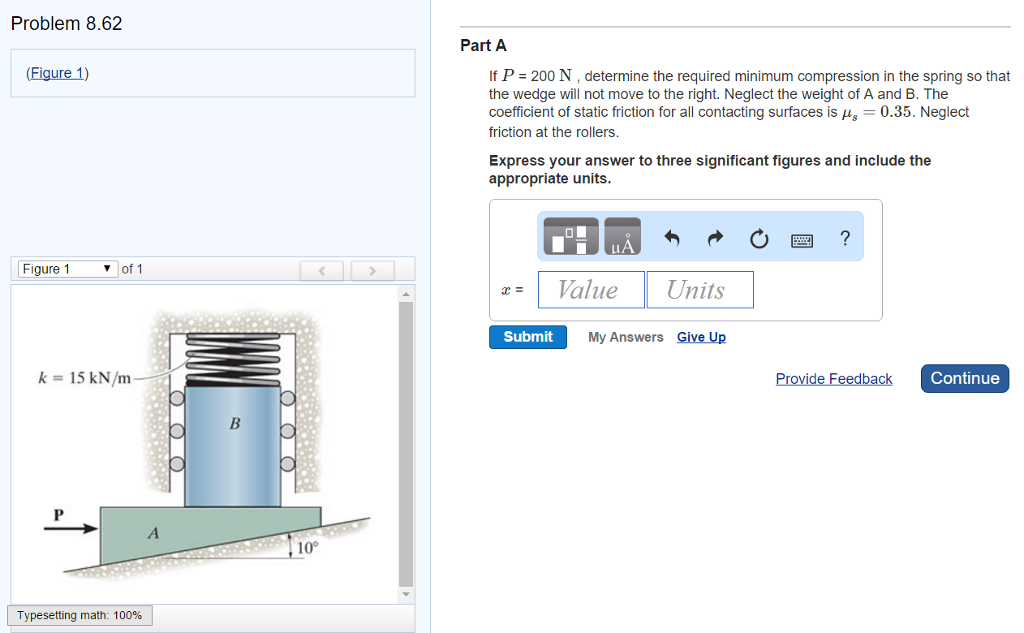
Task: Open Figure 1 from the problem statement
Action: (x=57, y=72)
